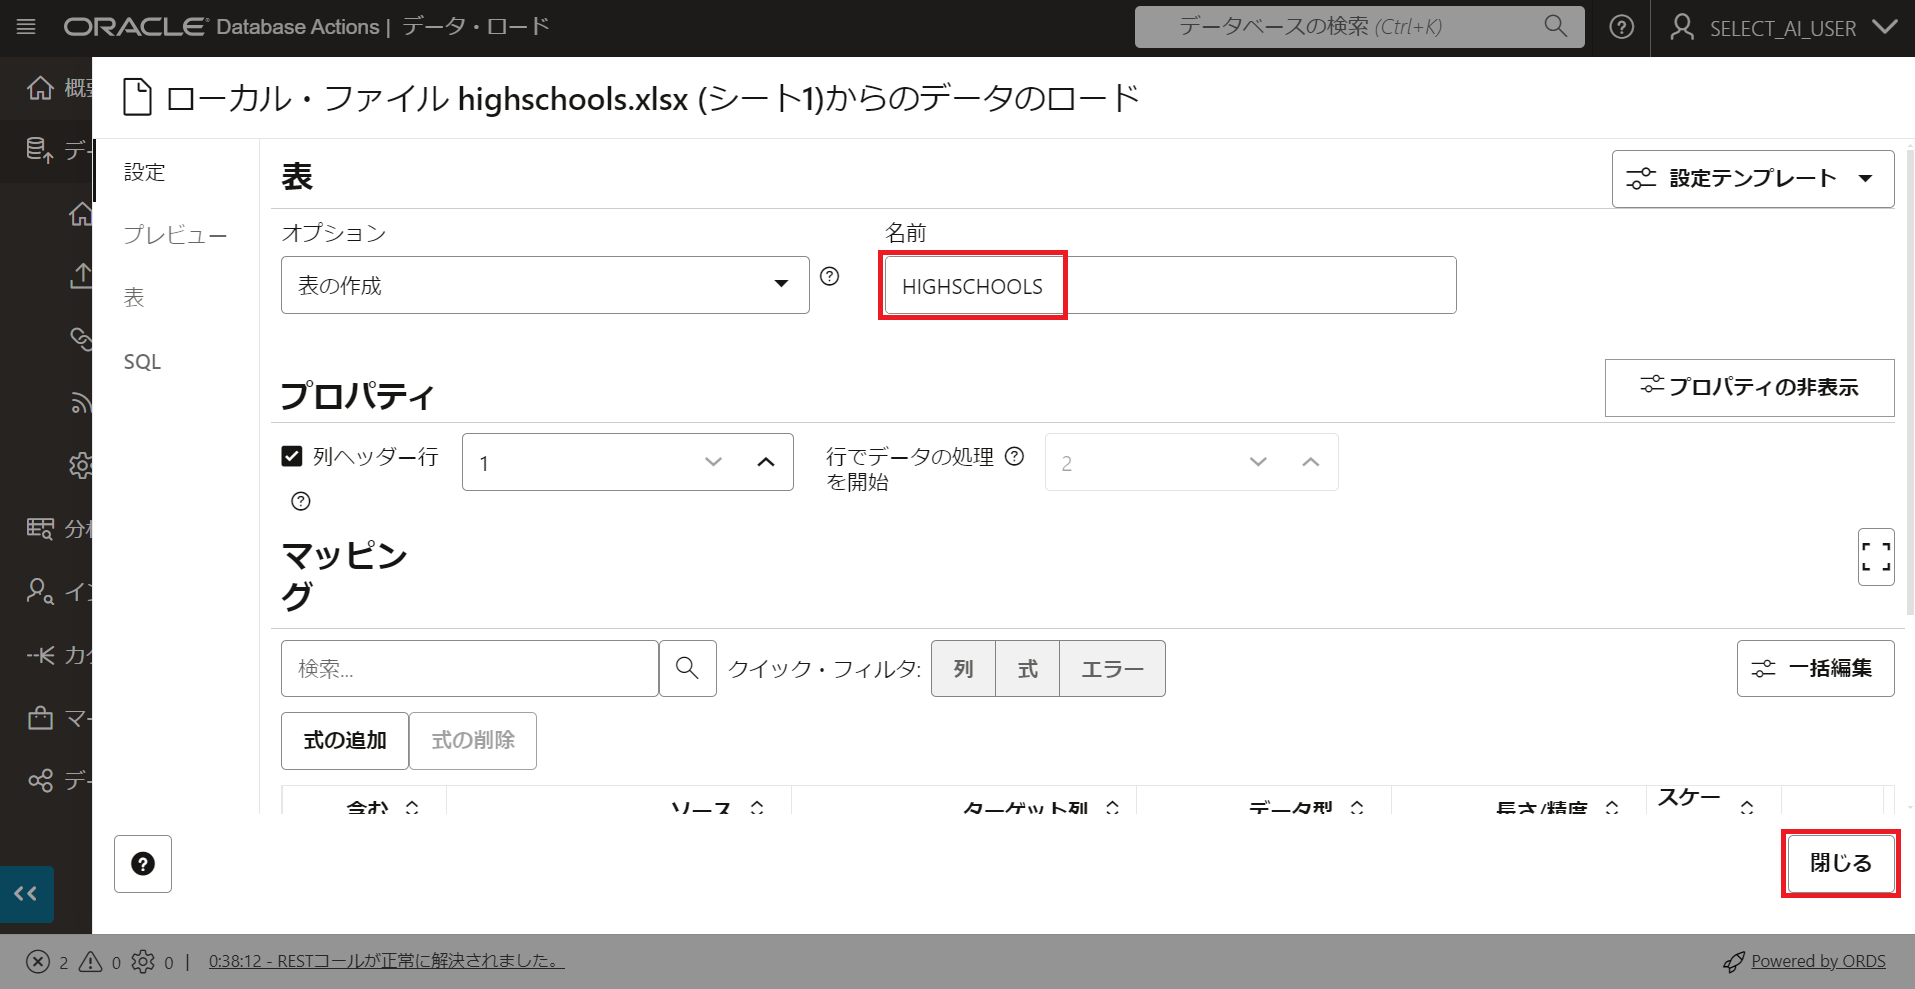Screen dimensions: 1915x989
Task: Click the 式の追加 button
Action: click(x=344, y=741)
